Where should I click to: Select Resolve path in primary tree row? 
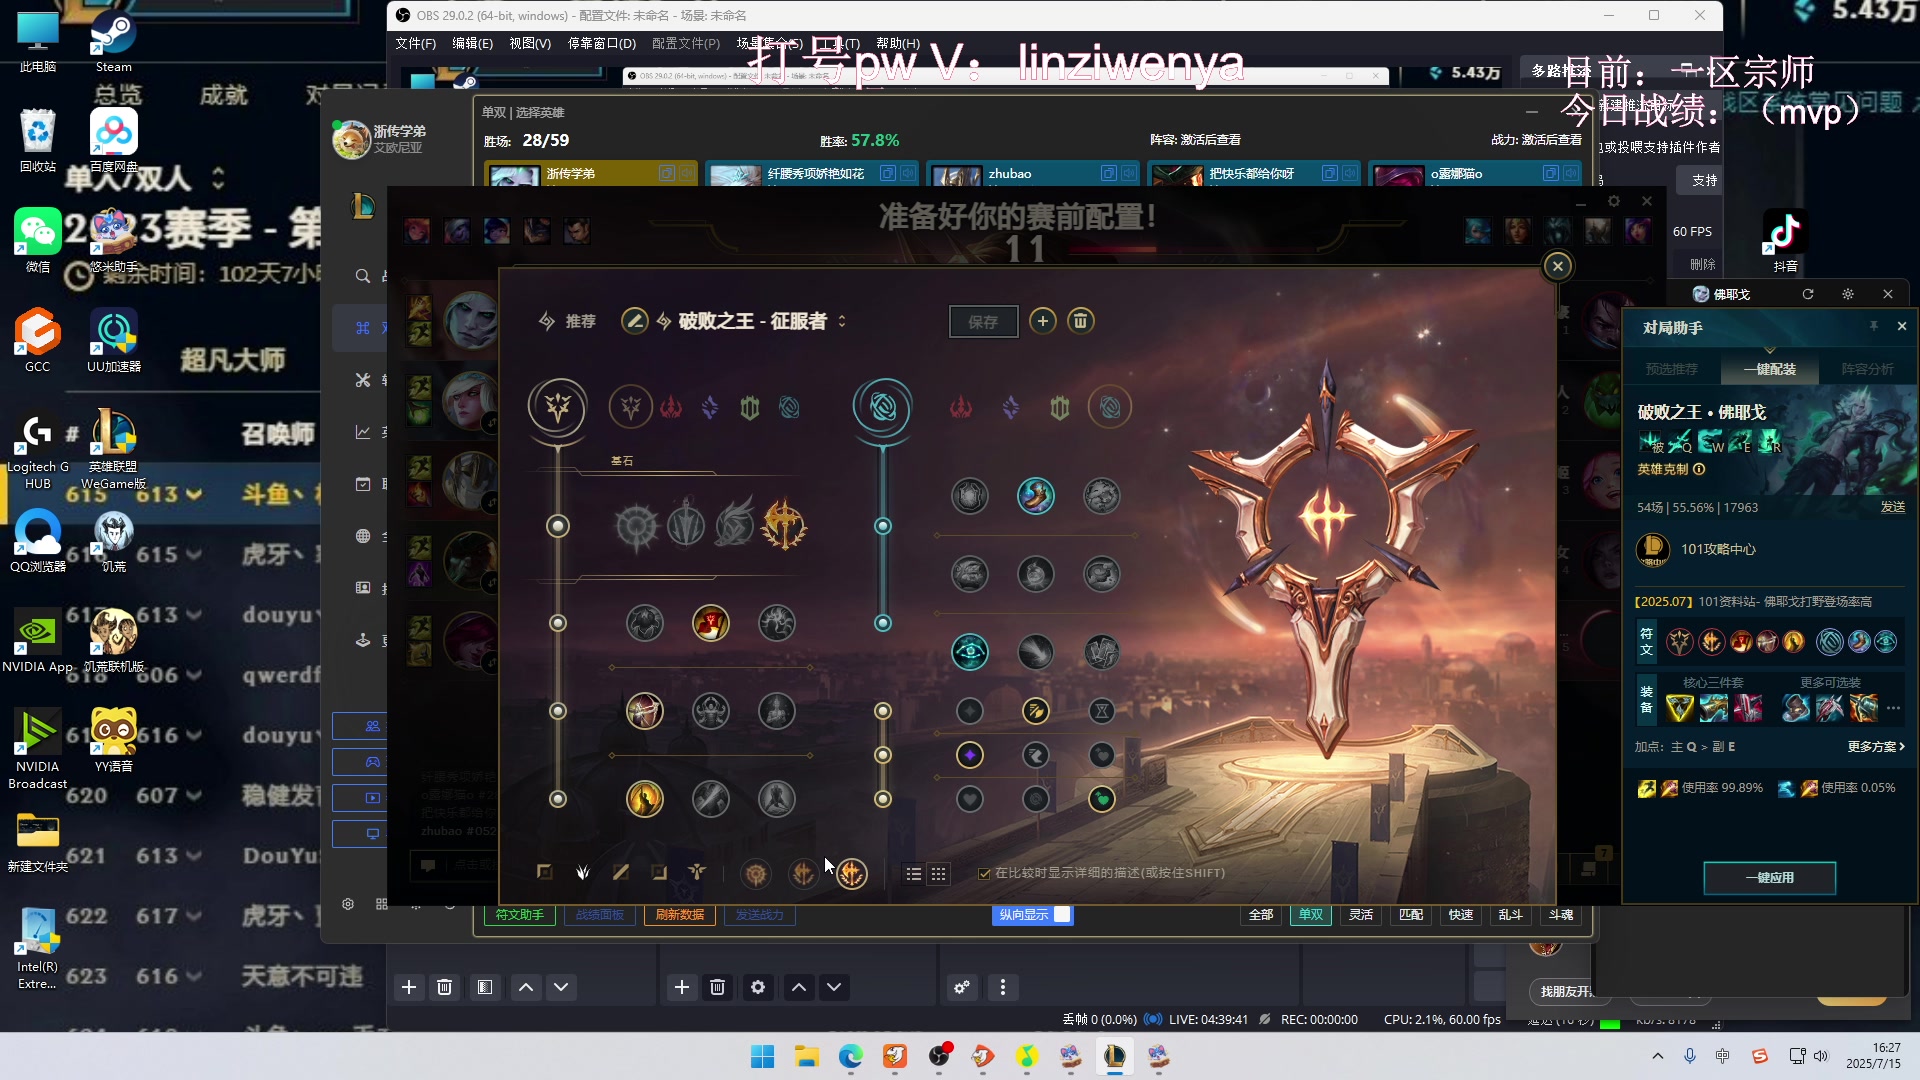click(x=750, y=408)
